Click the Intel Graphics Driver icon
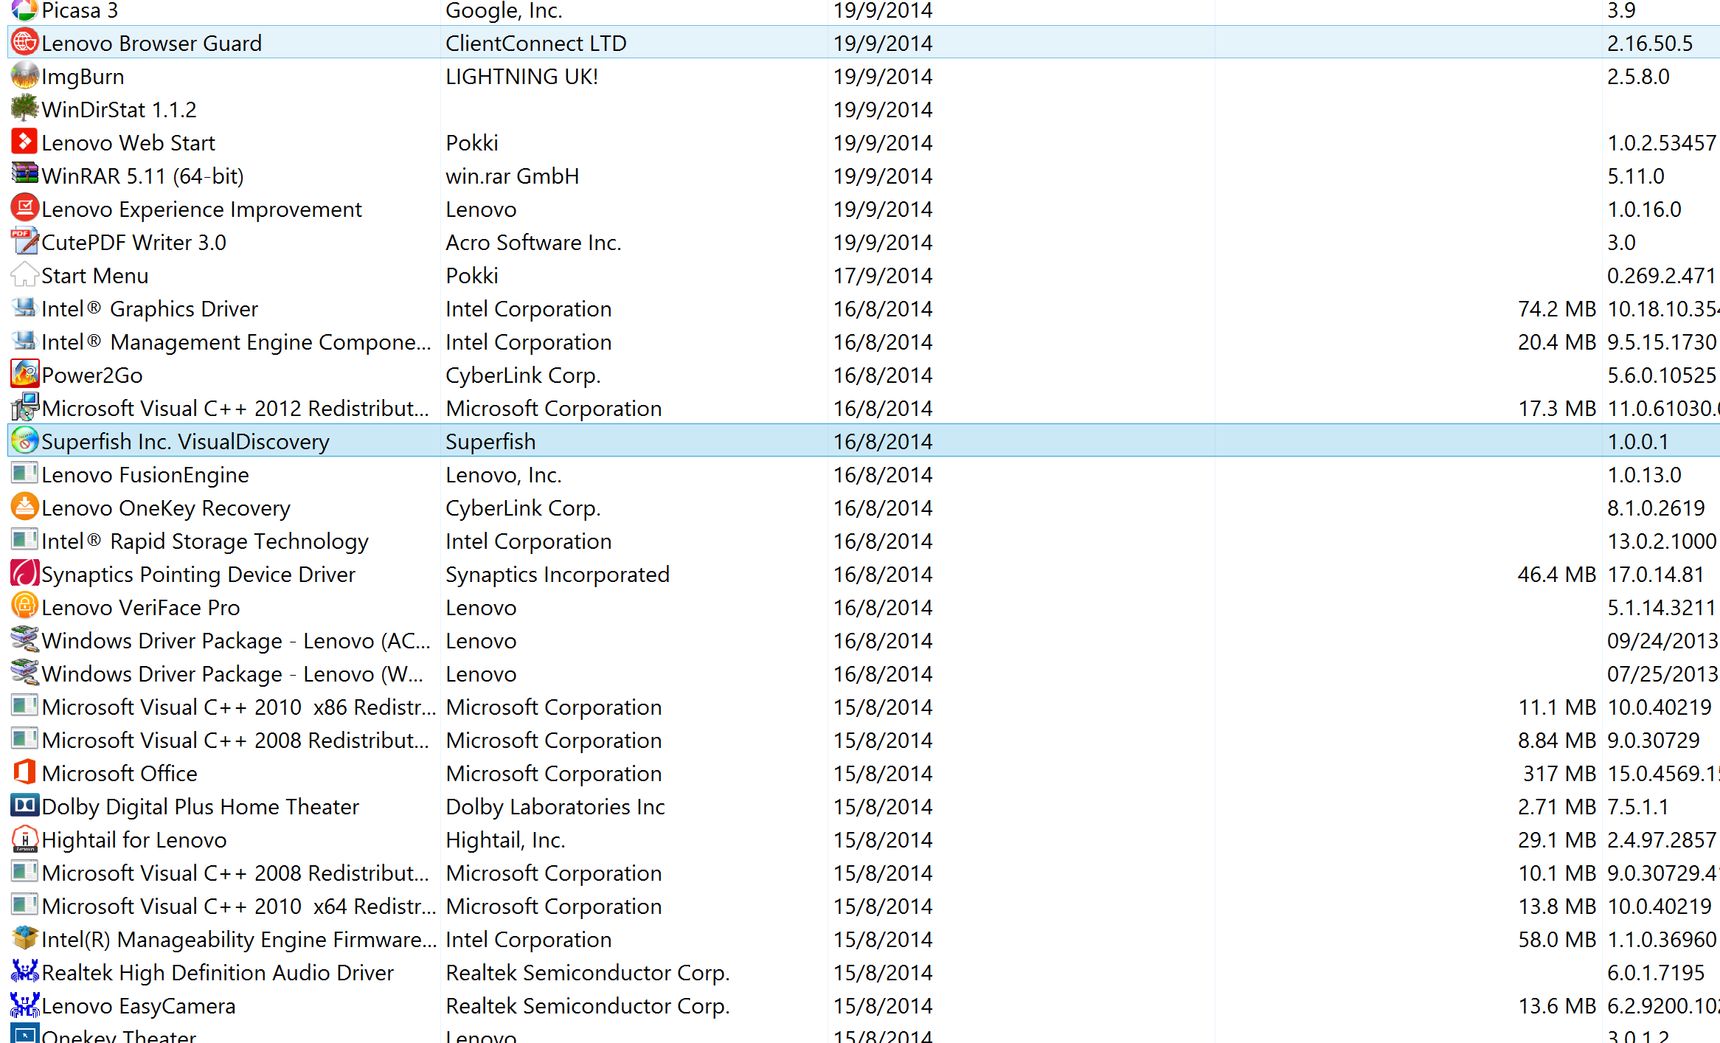Viewport: 1720px width, 1043px height. [x=24, y=308]
